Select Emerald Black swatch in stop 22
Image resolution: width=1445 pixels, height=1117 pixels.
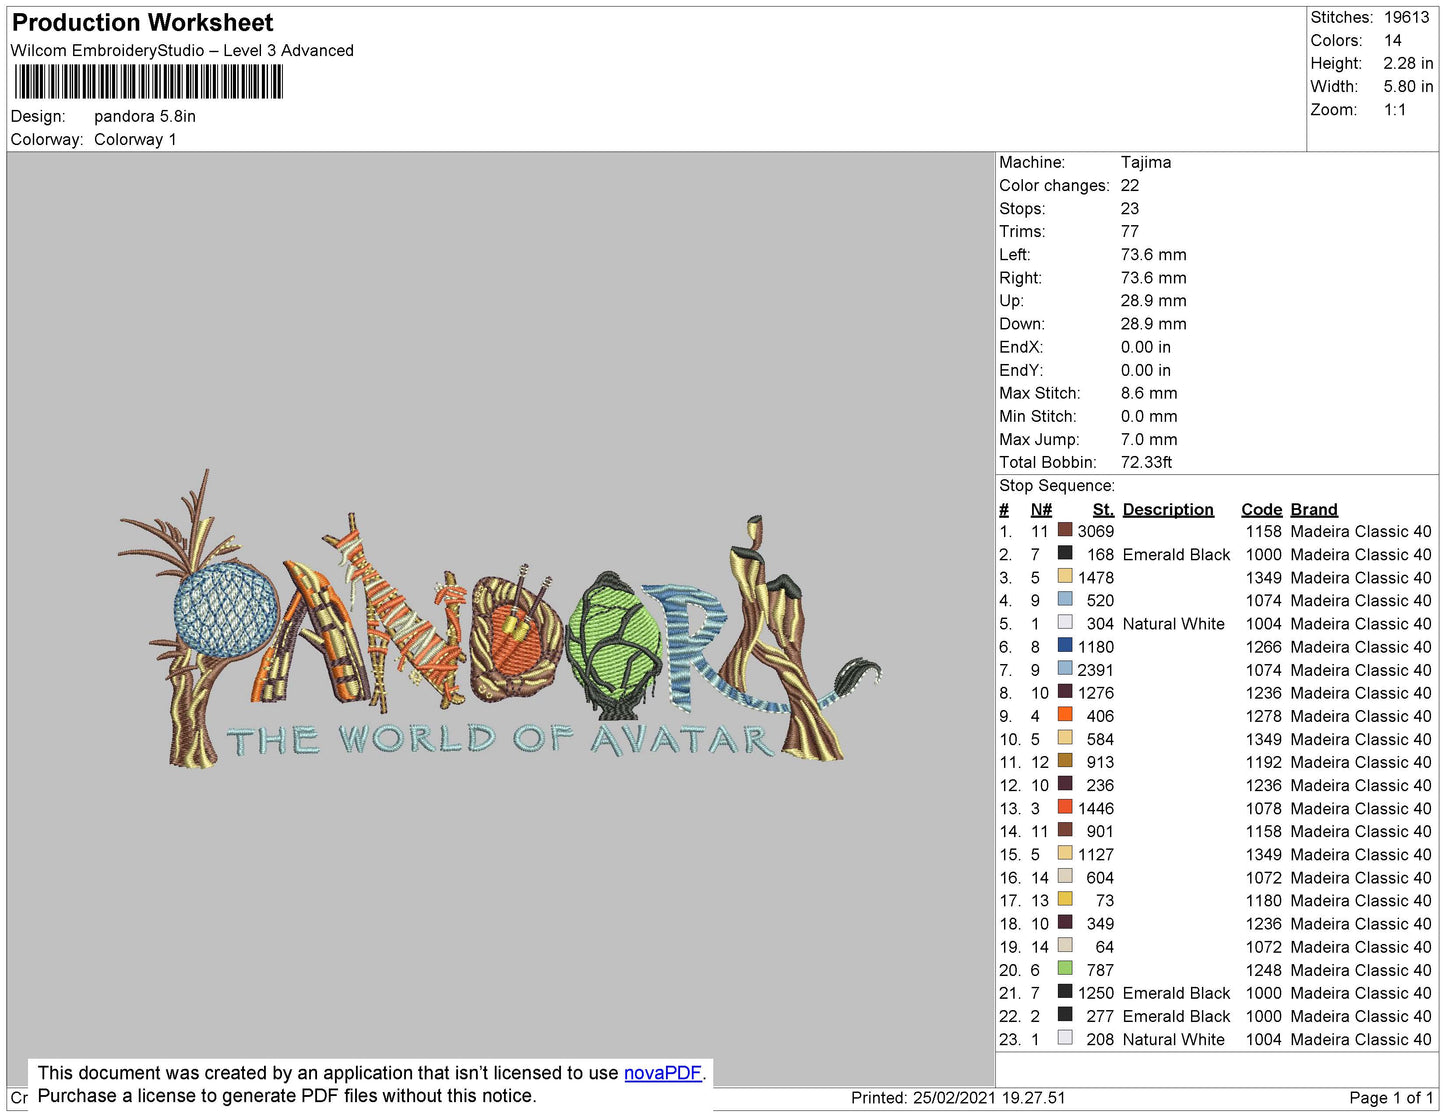click(x=1065, y=1014)
